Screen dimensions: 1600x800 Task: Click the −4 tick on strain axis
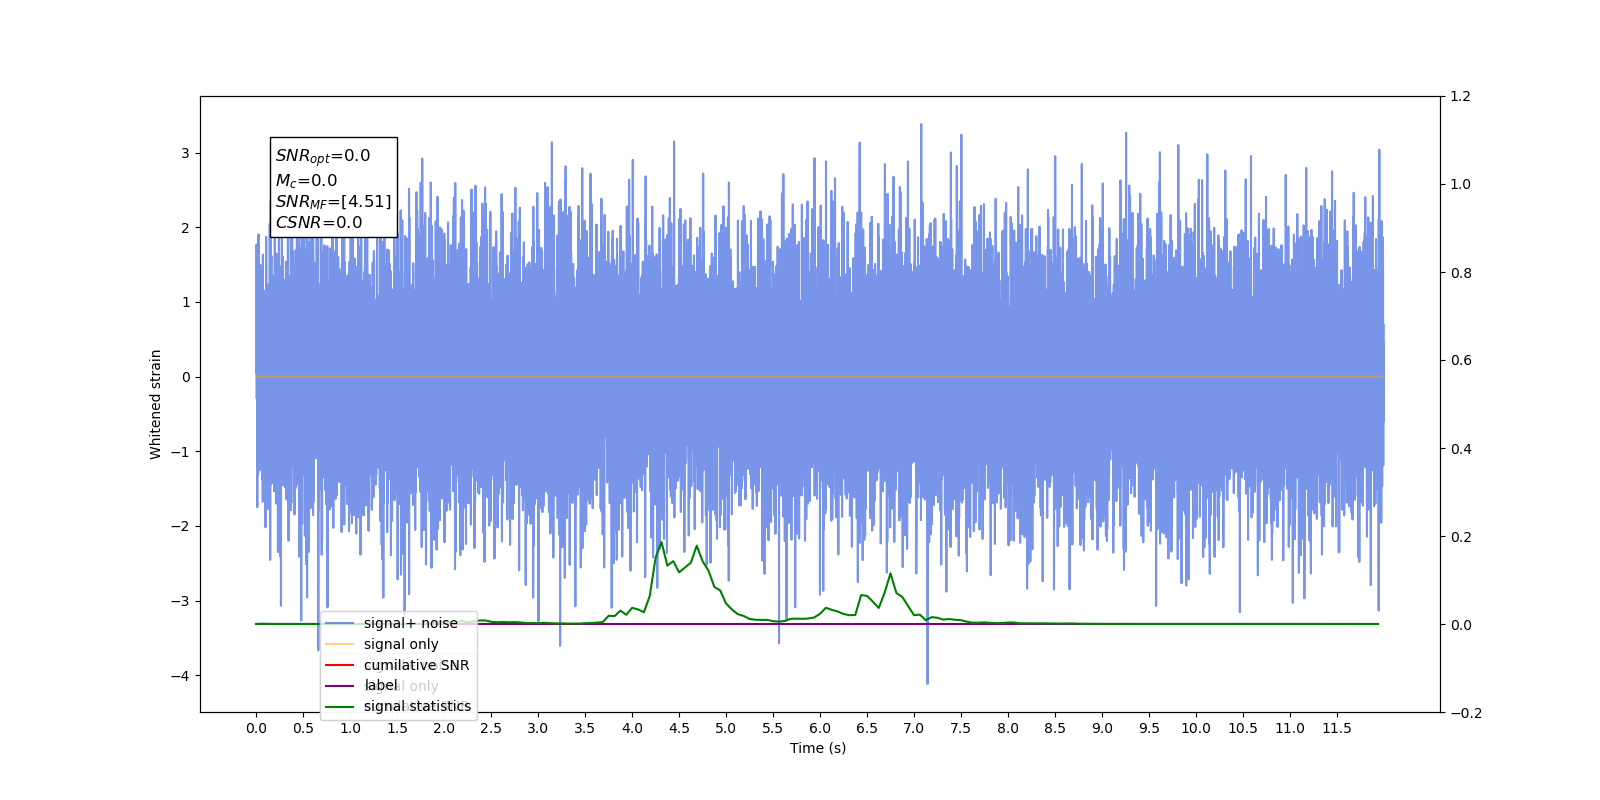point(180,676)
